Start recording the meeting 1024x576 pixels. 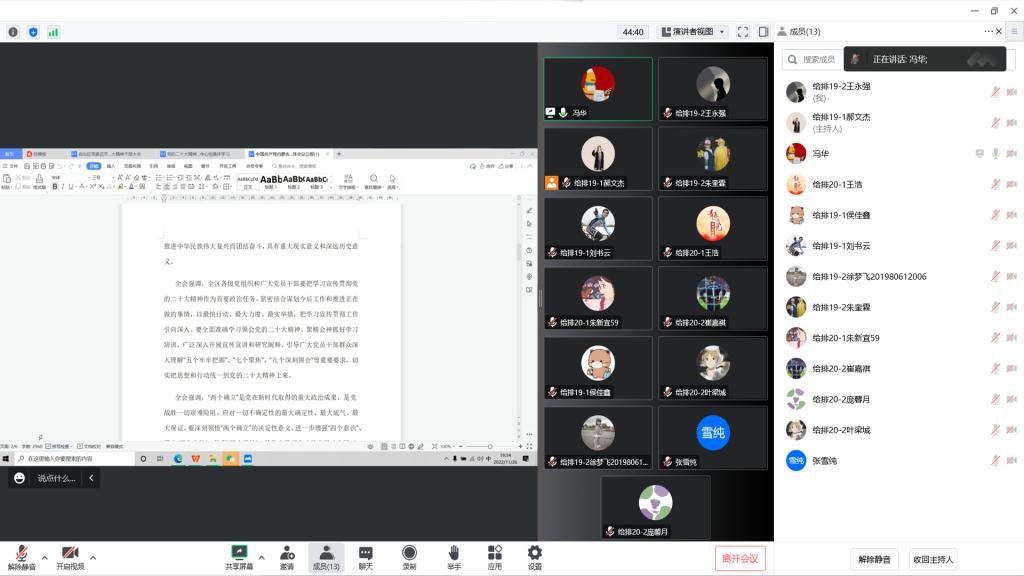[409, 553]
